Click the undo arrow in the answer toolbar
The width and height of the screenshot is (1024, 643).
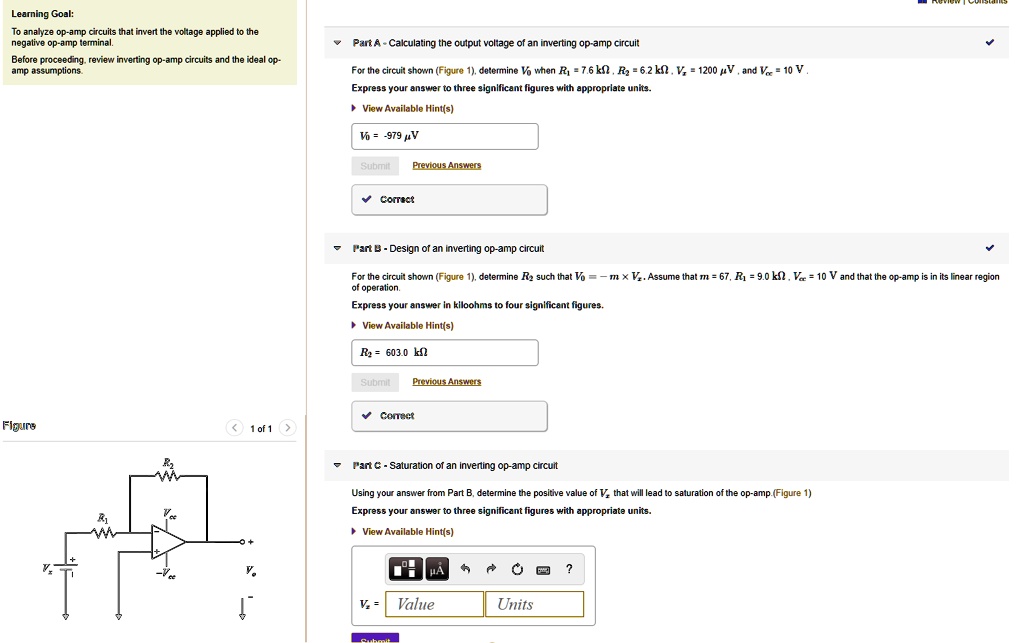[466, 568]
